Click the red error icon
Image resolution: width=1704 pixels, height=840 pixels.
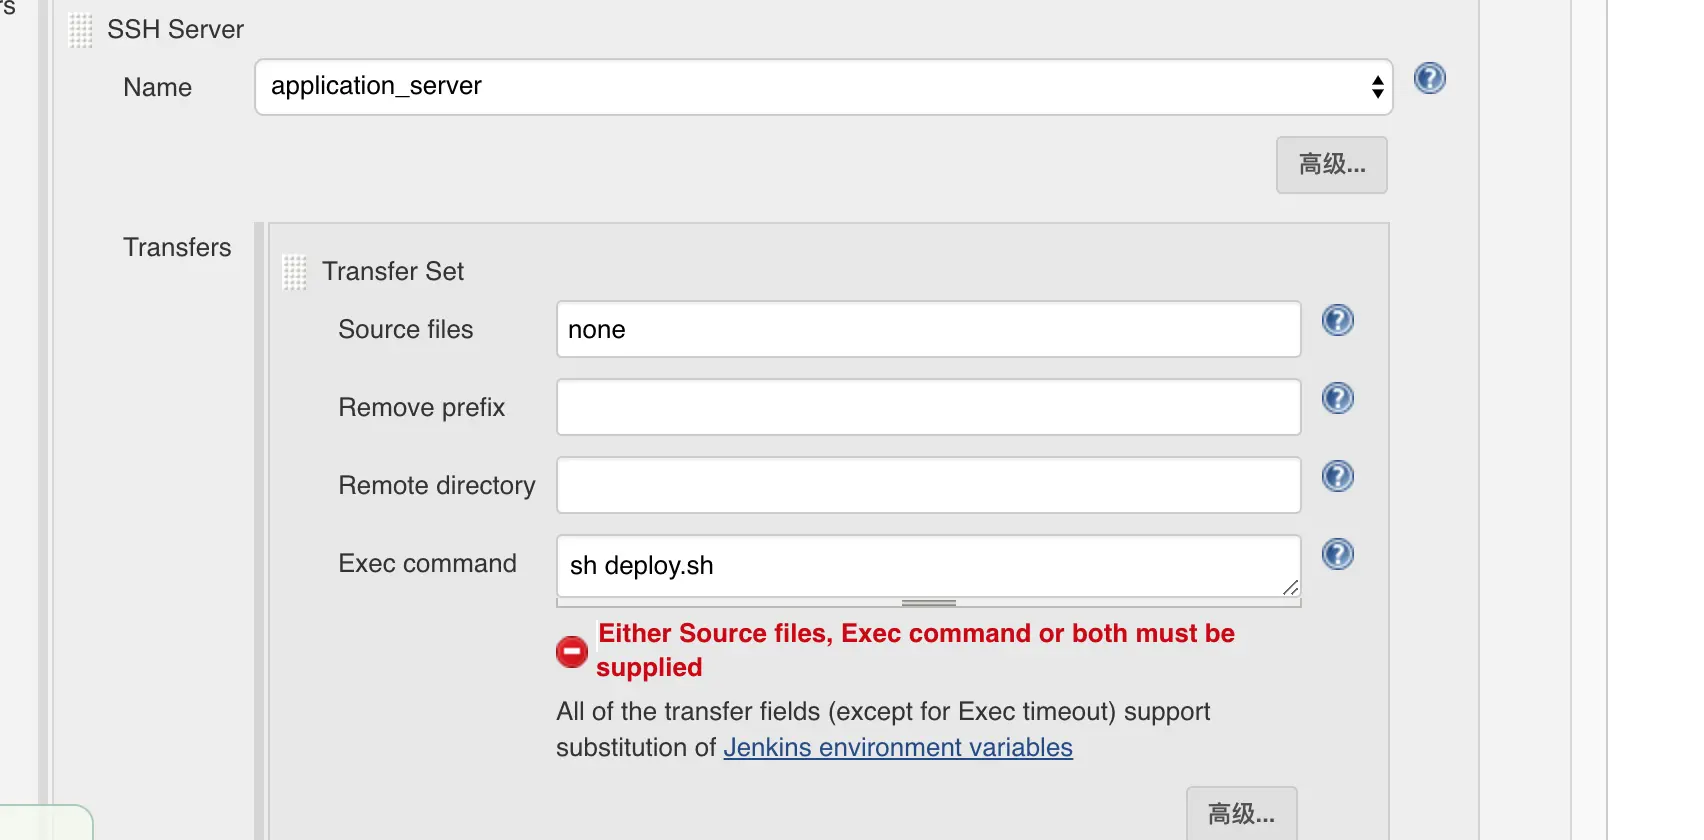click(x=572, y=652)
